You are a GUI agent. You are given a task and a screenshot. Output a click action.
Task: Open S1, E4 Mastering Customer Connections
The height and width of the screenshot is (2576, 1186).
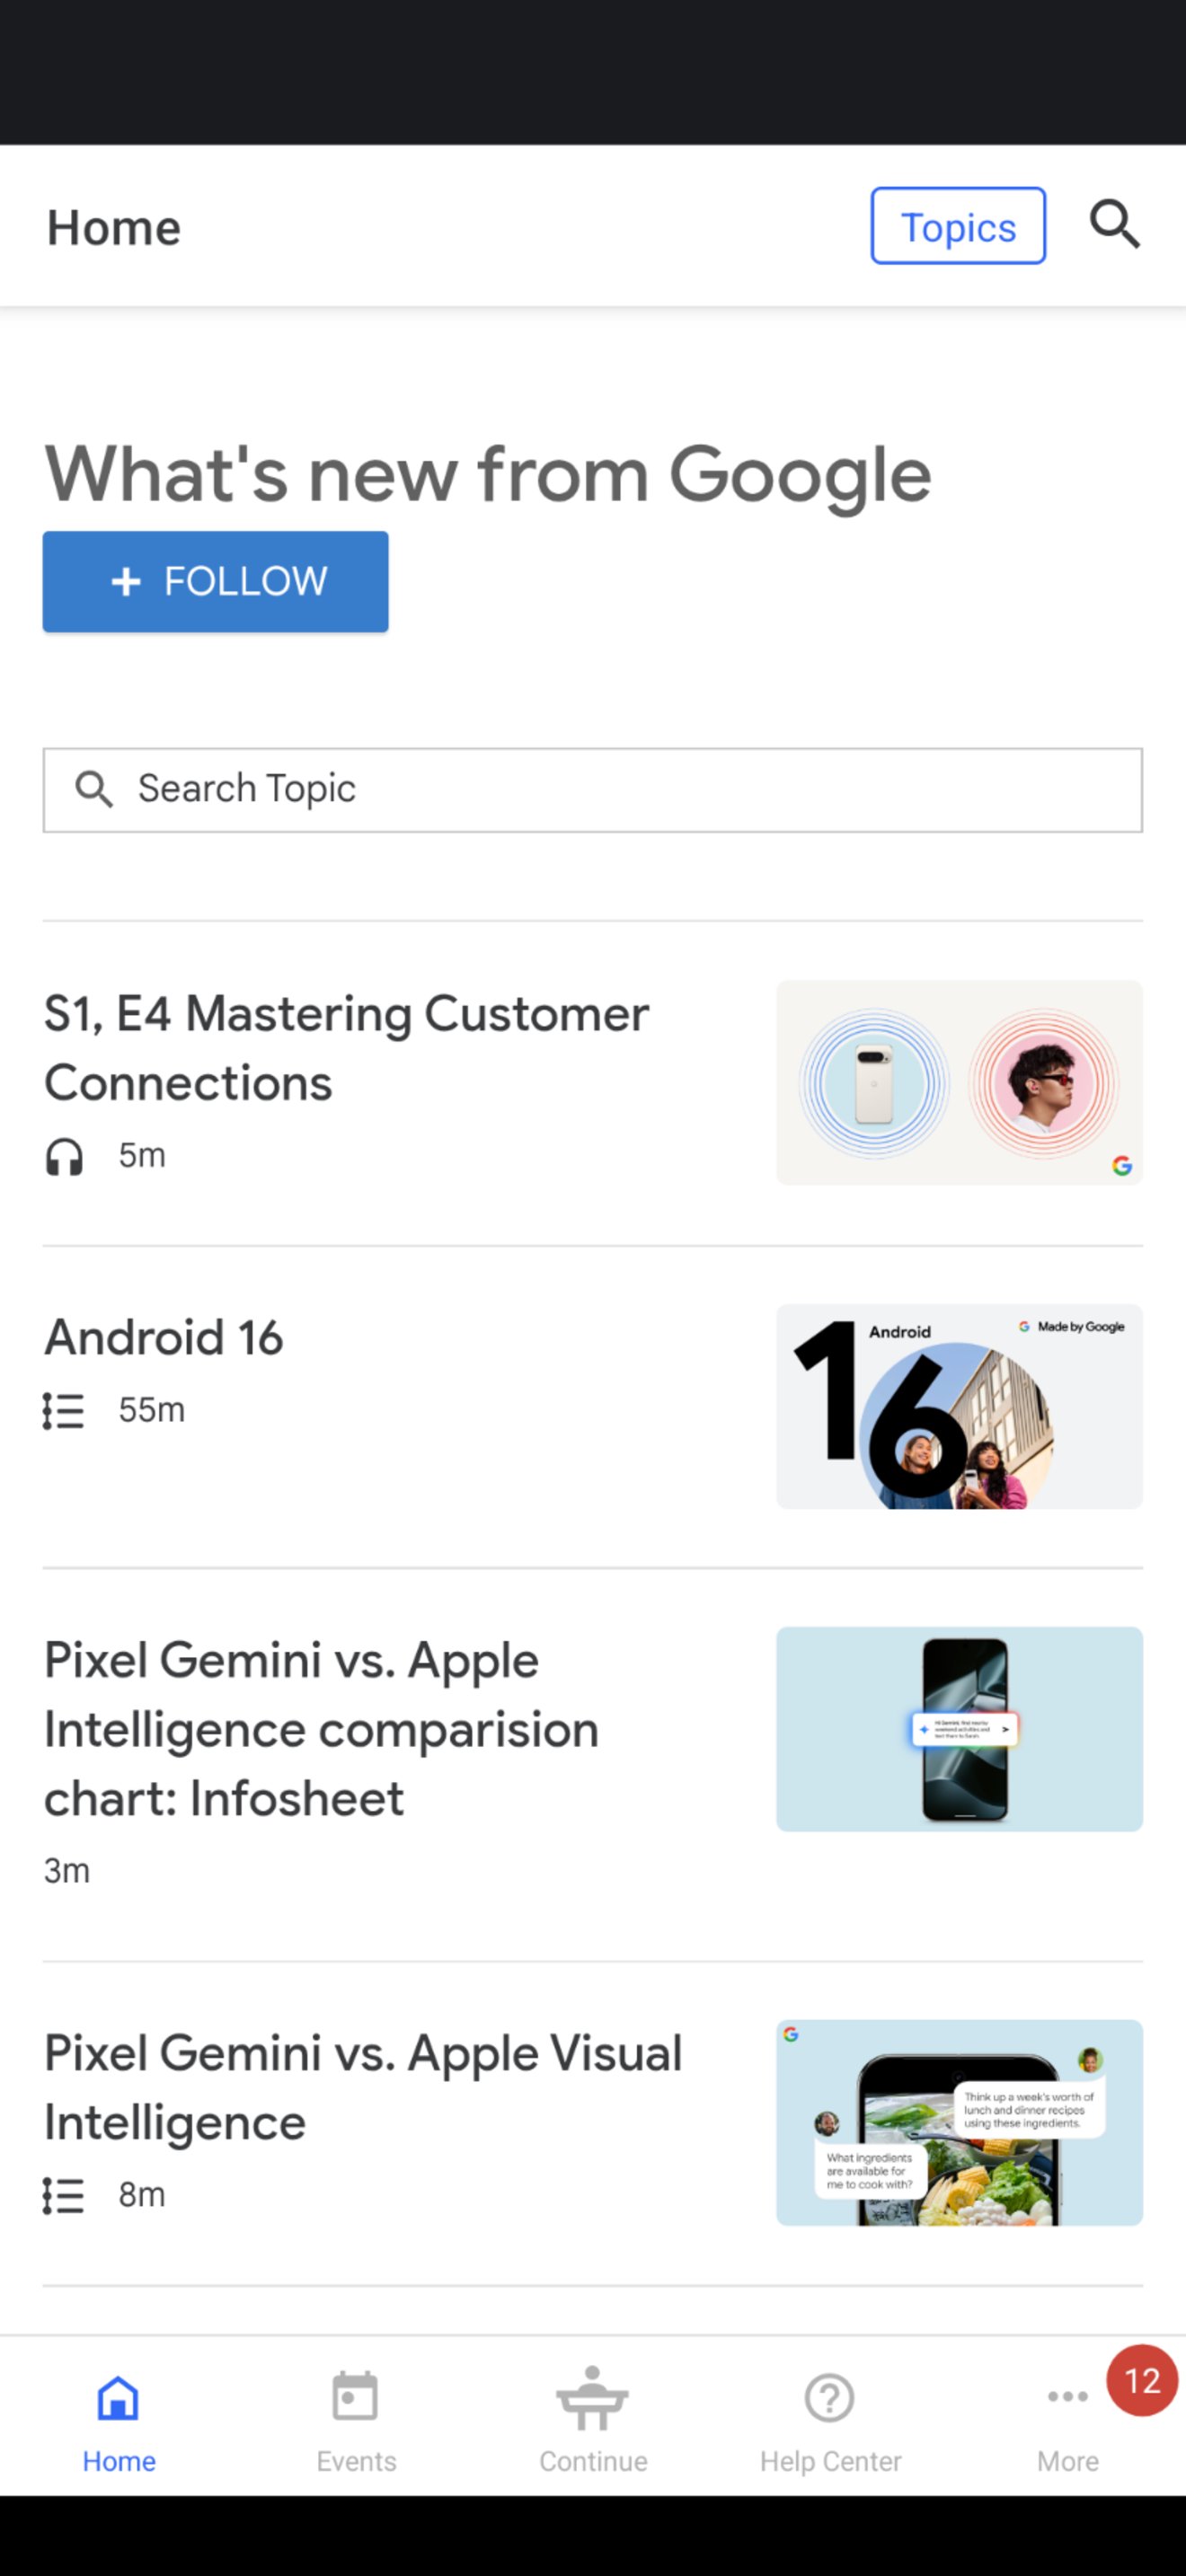(346, 1047)
